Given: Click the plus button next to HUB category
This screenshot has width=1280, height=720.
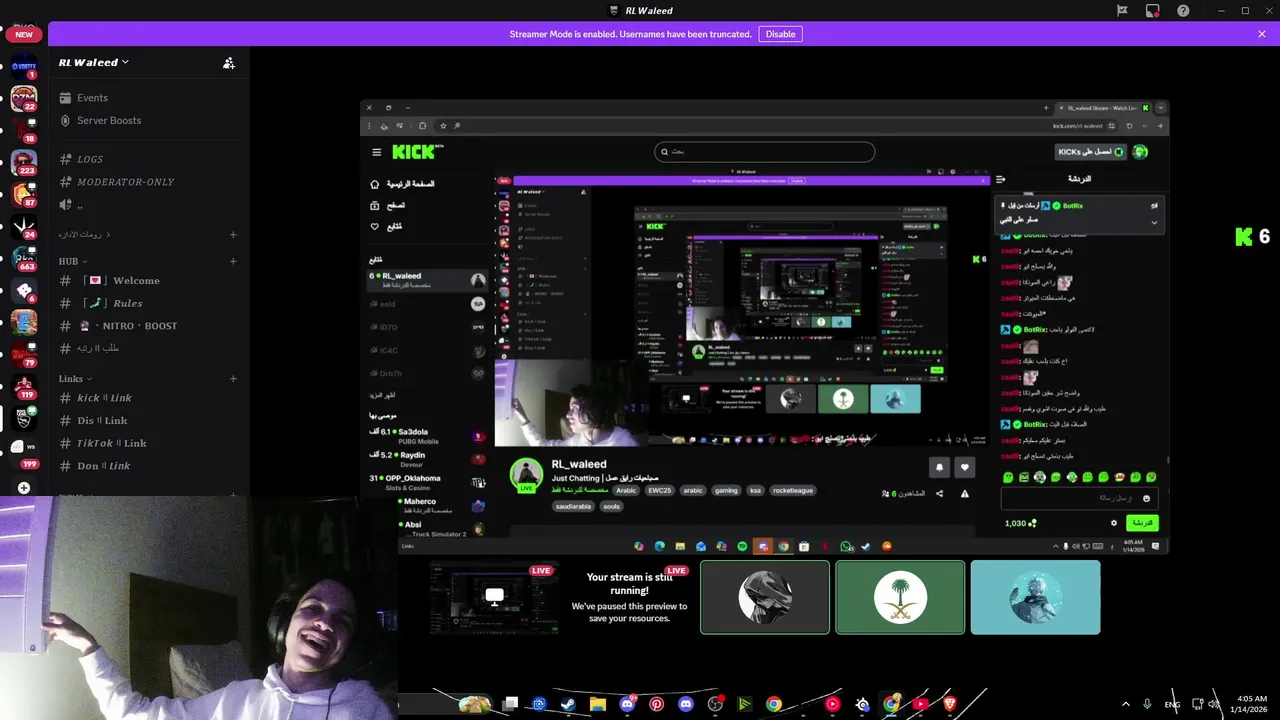Looking at the screenshot, I should point(233,262).
